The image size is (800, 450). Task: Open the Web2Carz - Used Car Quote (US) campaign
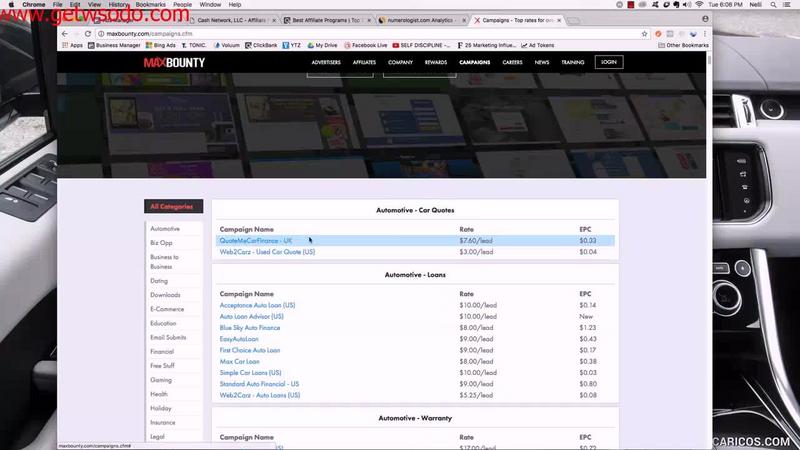point(267,252)
